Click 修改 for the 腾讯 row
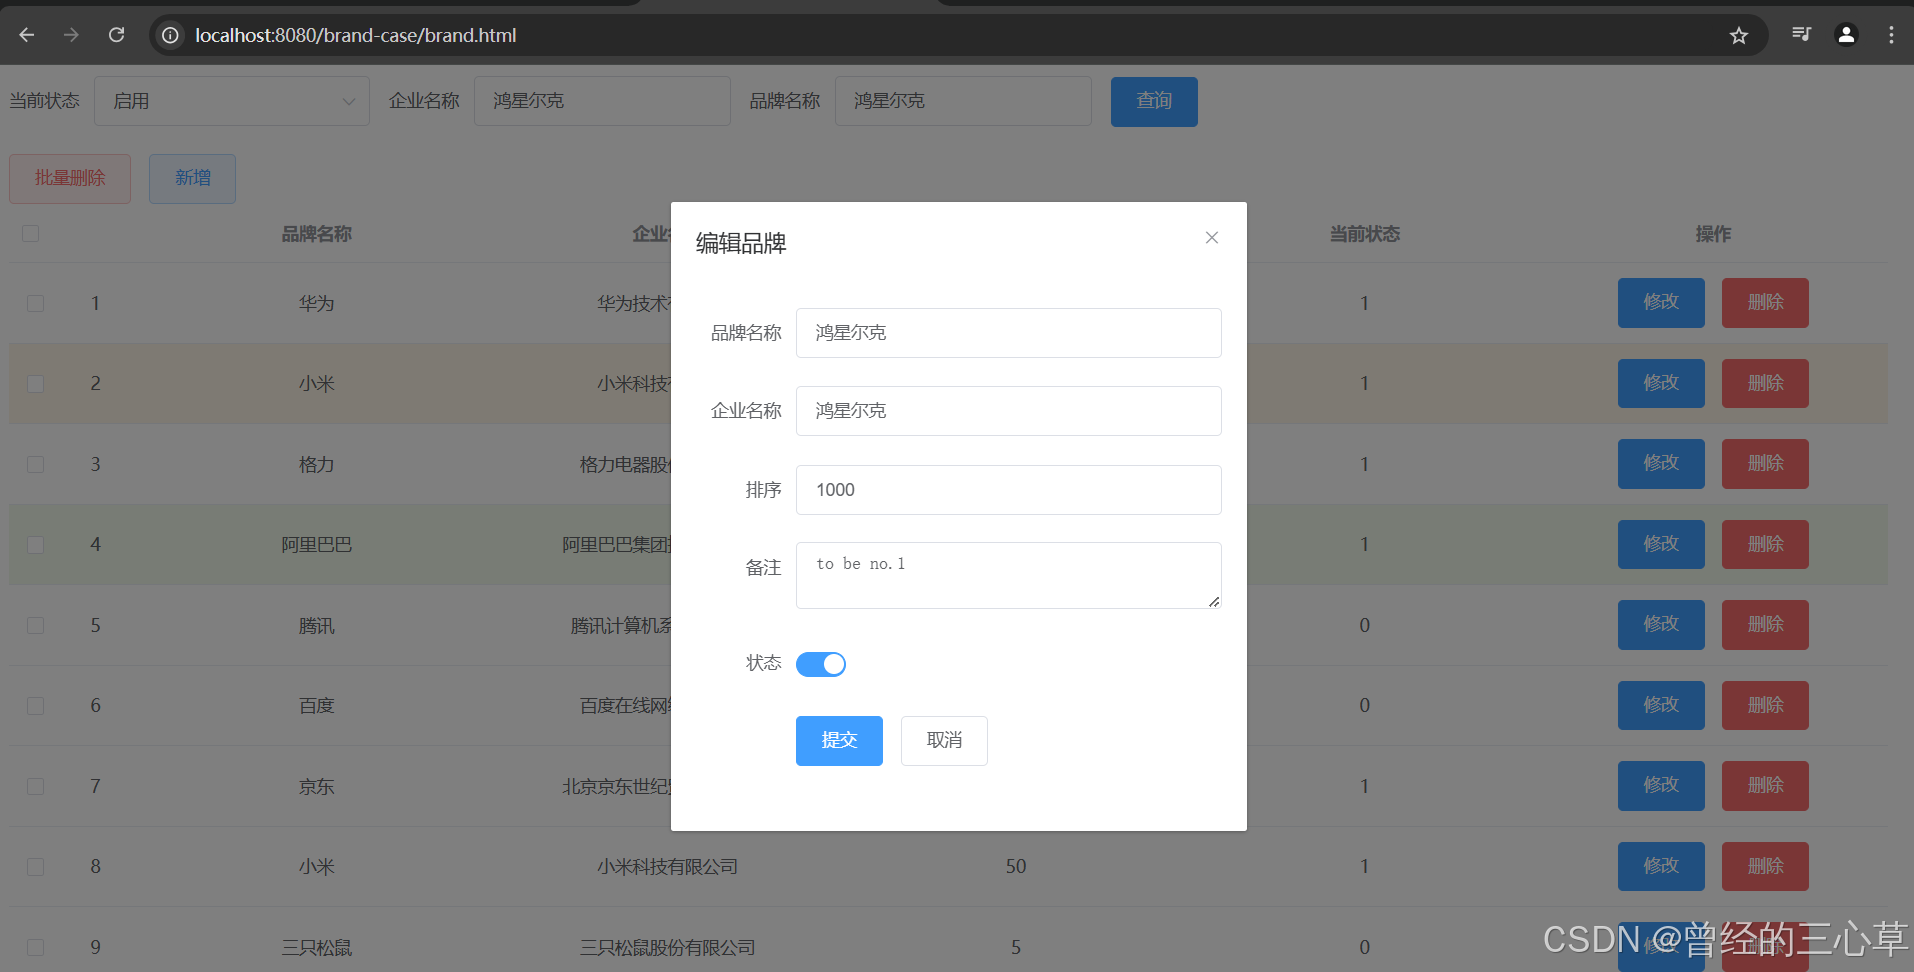1914x972 pixels. click(x=1661, y=625)
